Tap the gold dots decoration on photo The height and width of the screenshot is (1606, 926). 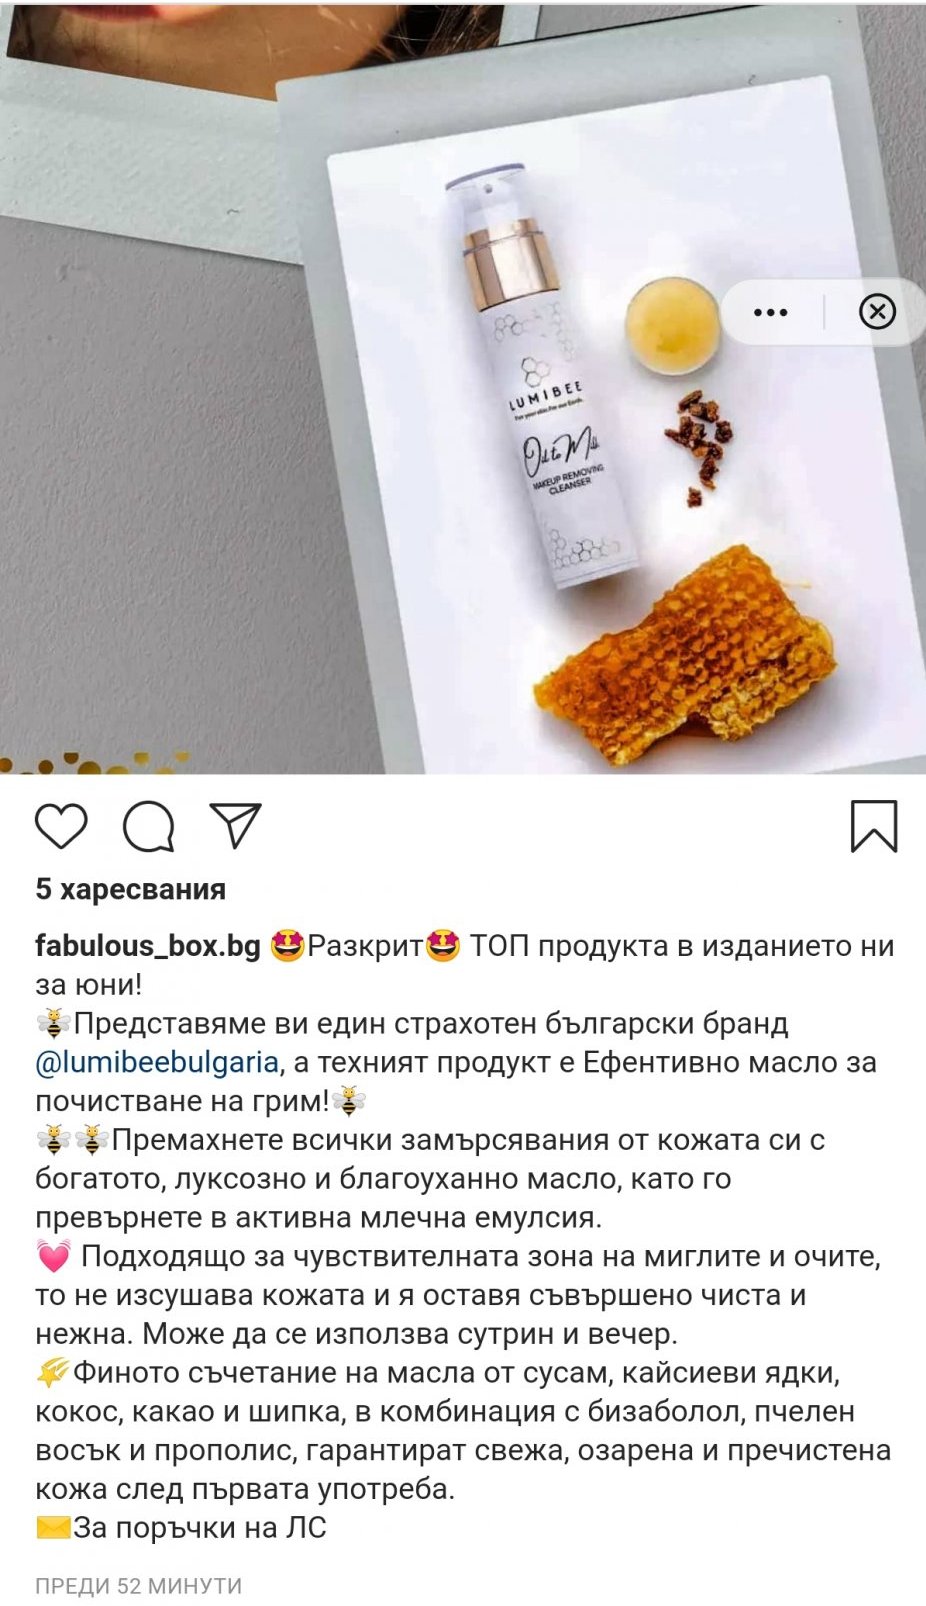click(95, 764)
